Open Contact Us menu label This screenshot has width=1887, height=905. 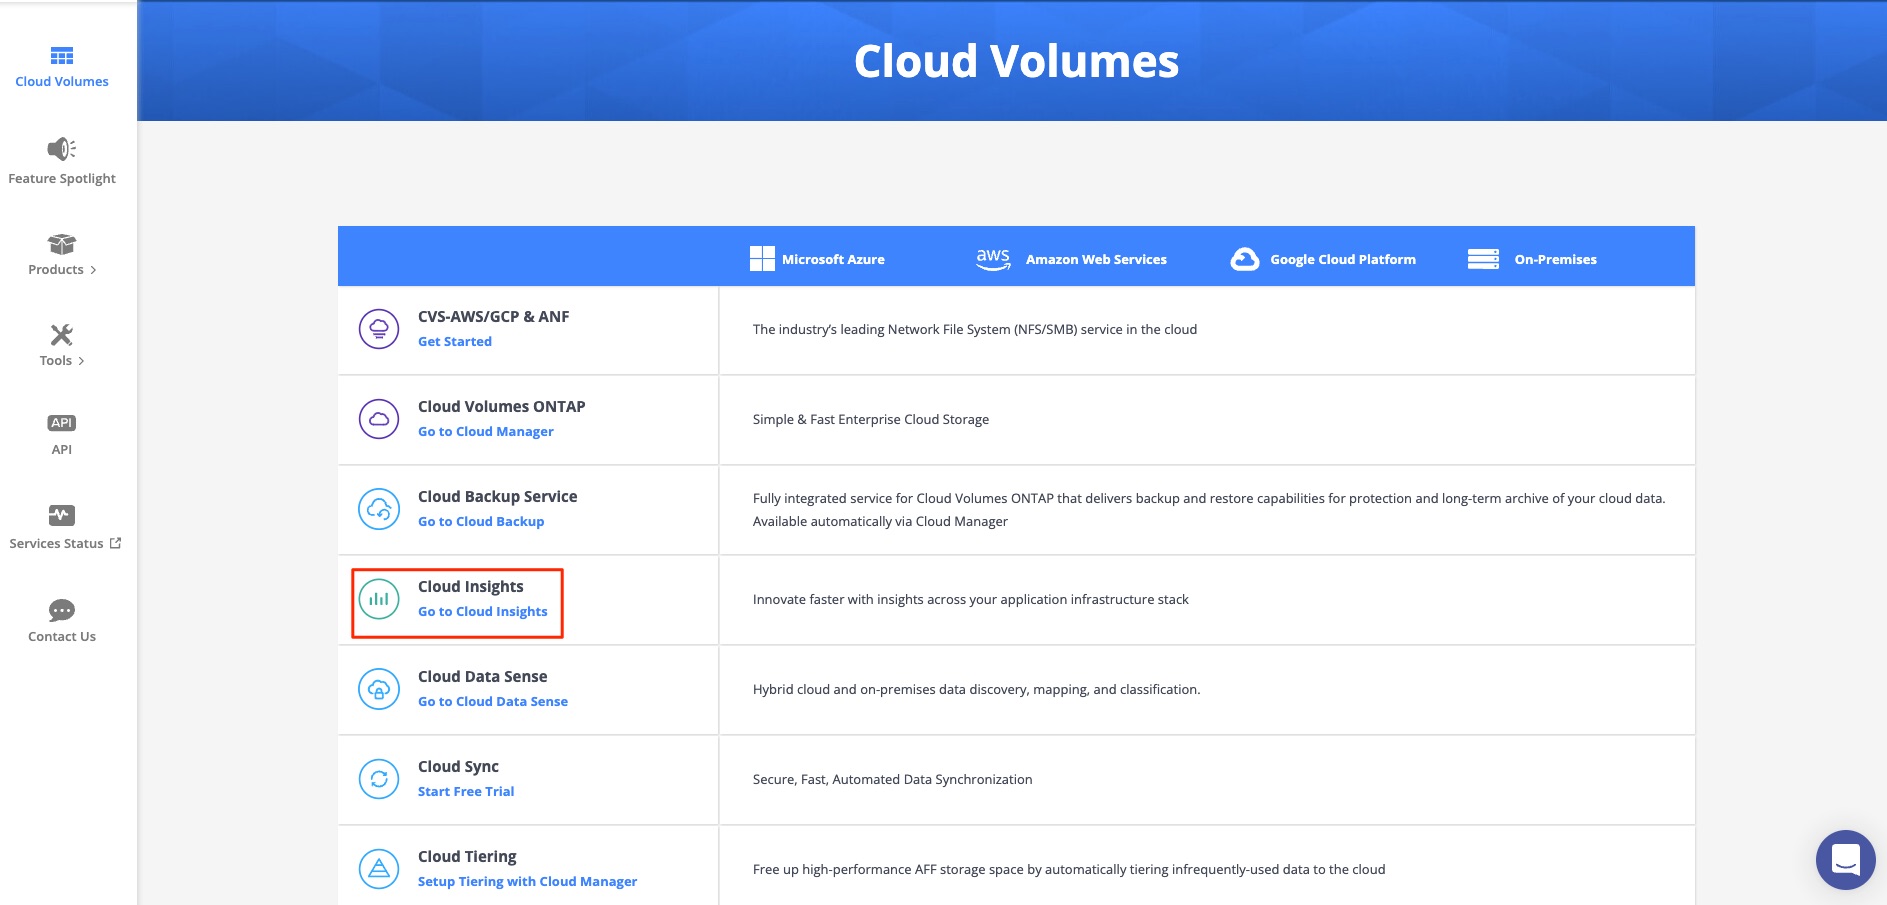tap(62, 636)
